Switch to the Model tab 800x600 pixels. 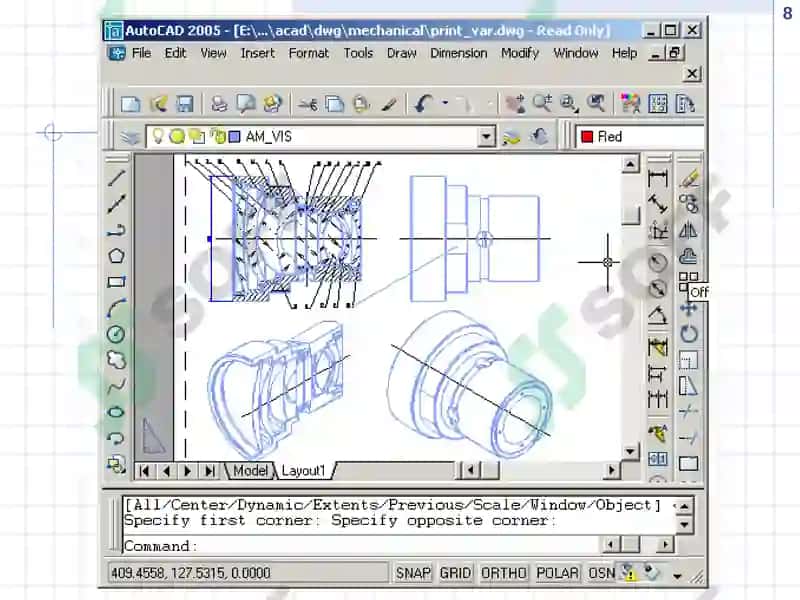coord(250,470)
